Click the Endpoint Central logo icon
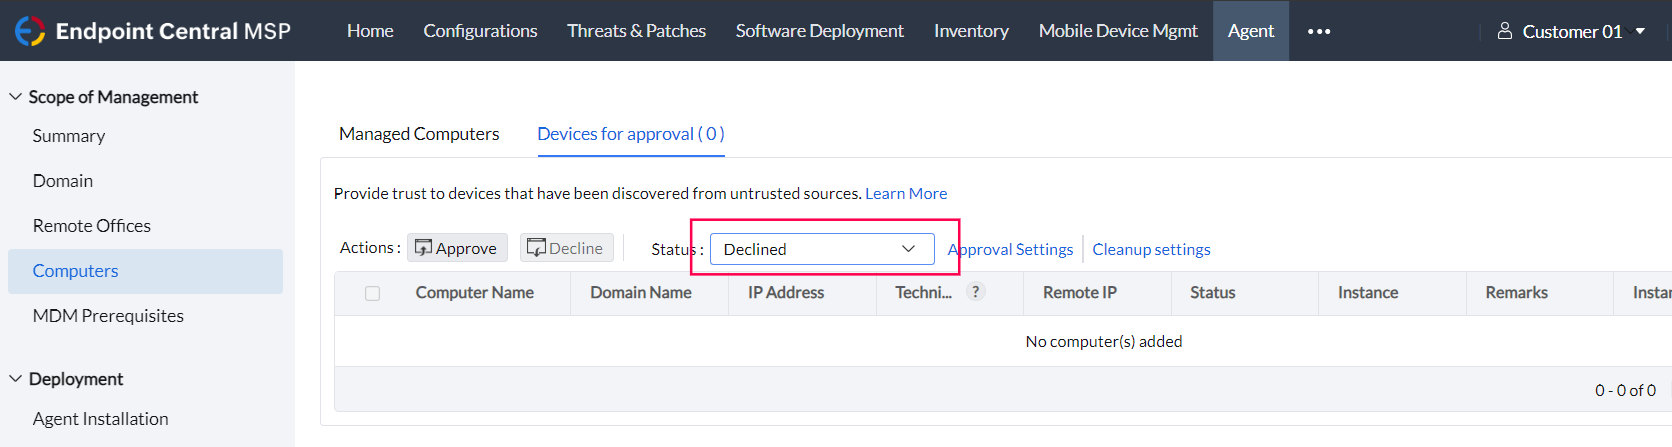This screenshot has height=447, width=1672. pyautogui.click(x=30, y=31)
